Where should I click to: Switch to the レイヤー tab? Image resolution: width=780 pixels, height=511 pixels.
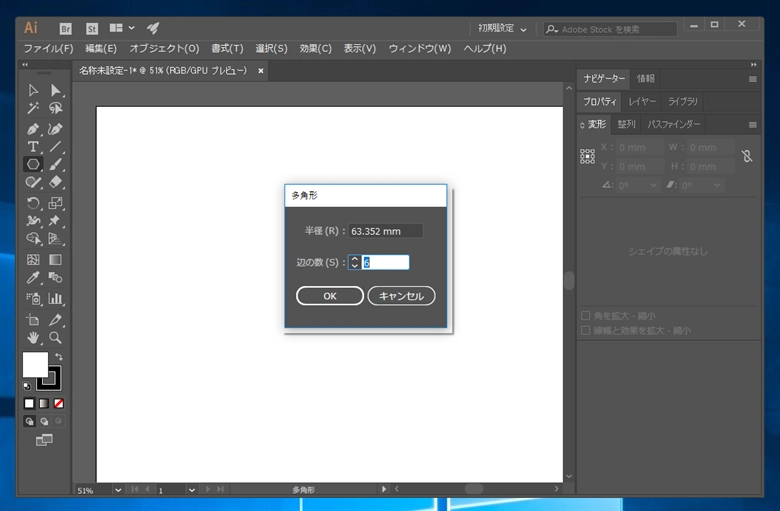point(642,102)
